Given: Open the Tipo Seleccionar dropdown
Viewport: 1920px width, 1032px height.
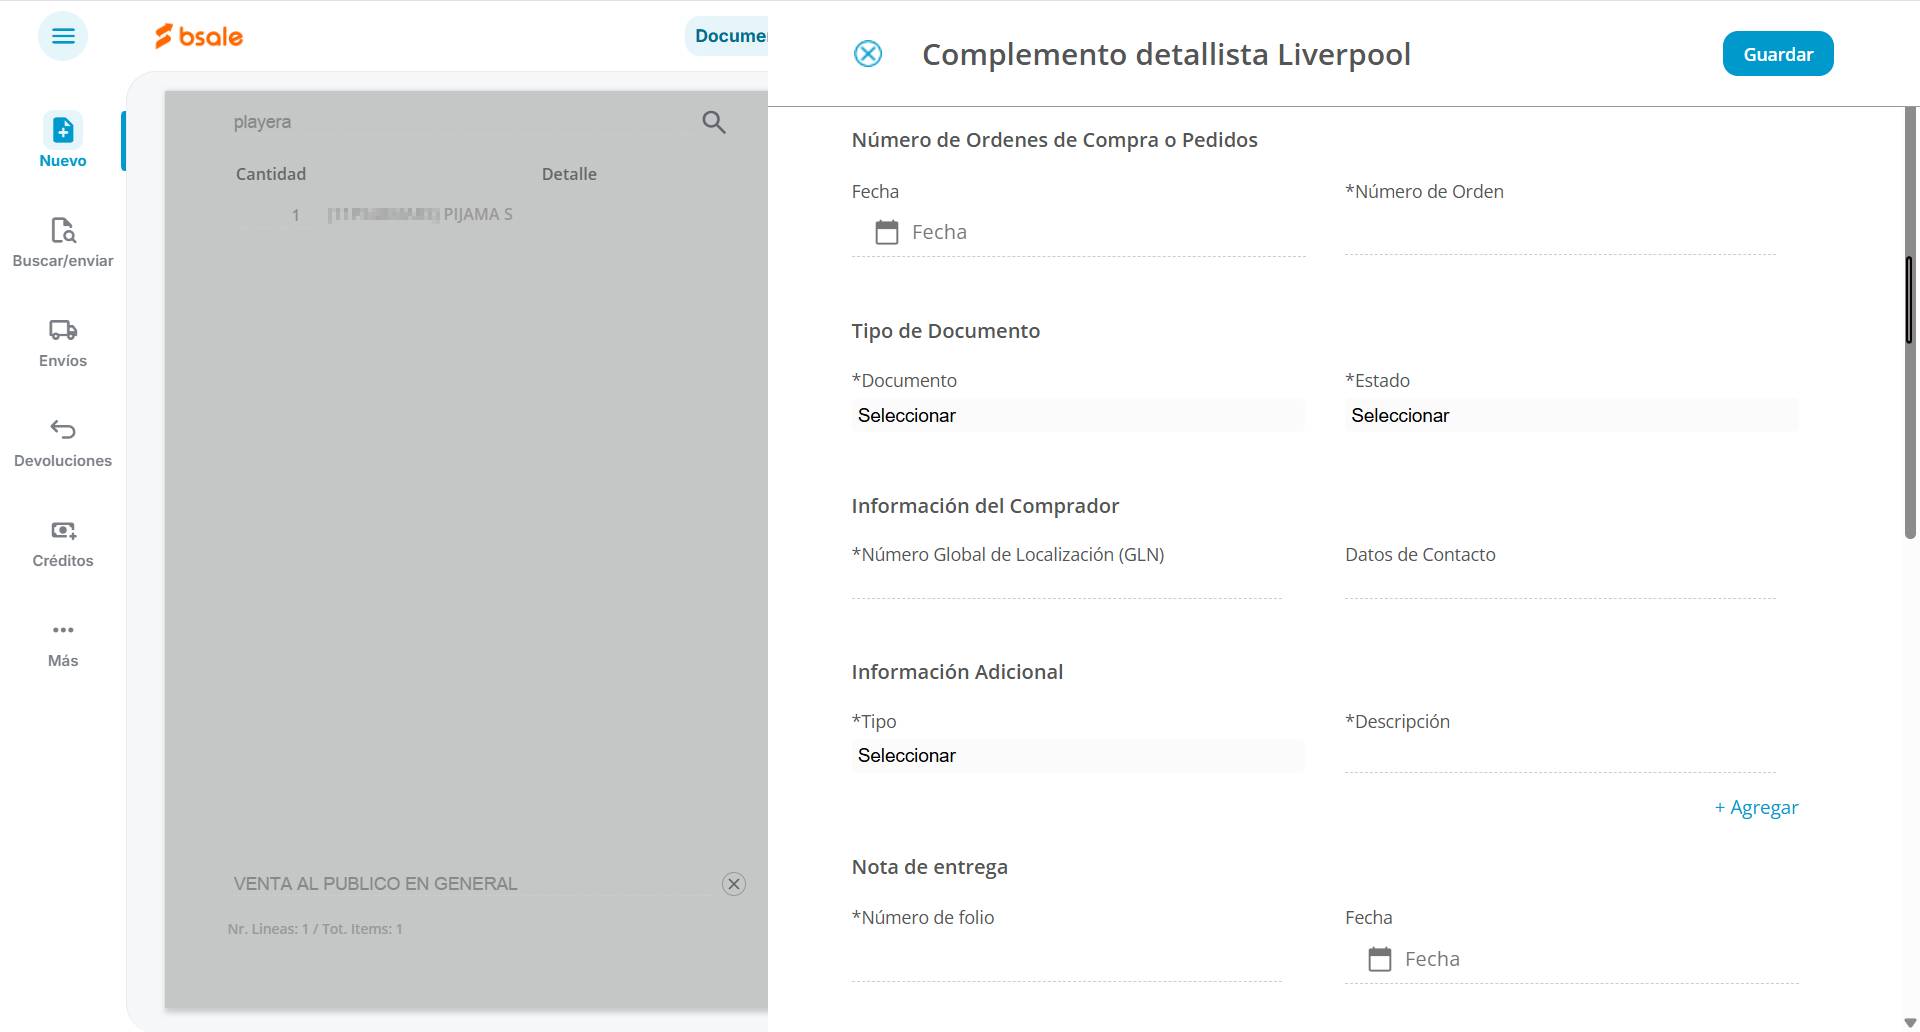Looking at the screenshot, I should coord(1078,755).
